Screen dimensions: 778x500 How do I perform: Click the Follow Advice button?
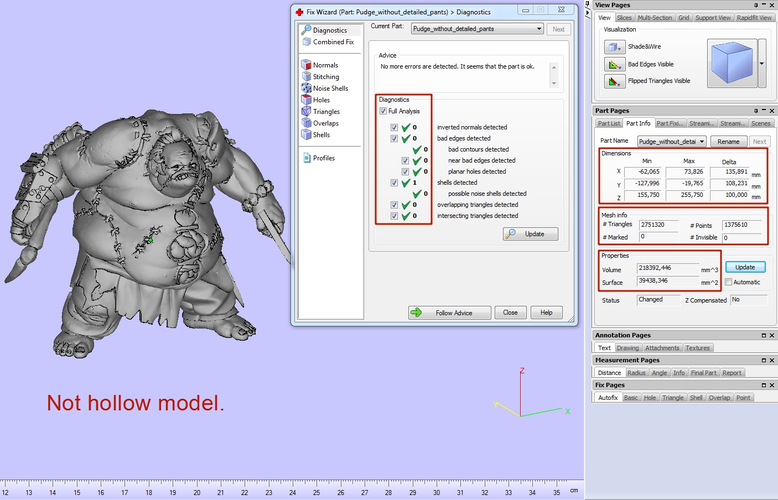point(450,313)
